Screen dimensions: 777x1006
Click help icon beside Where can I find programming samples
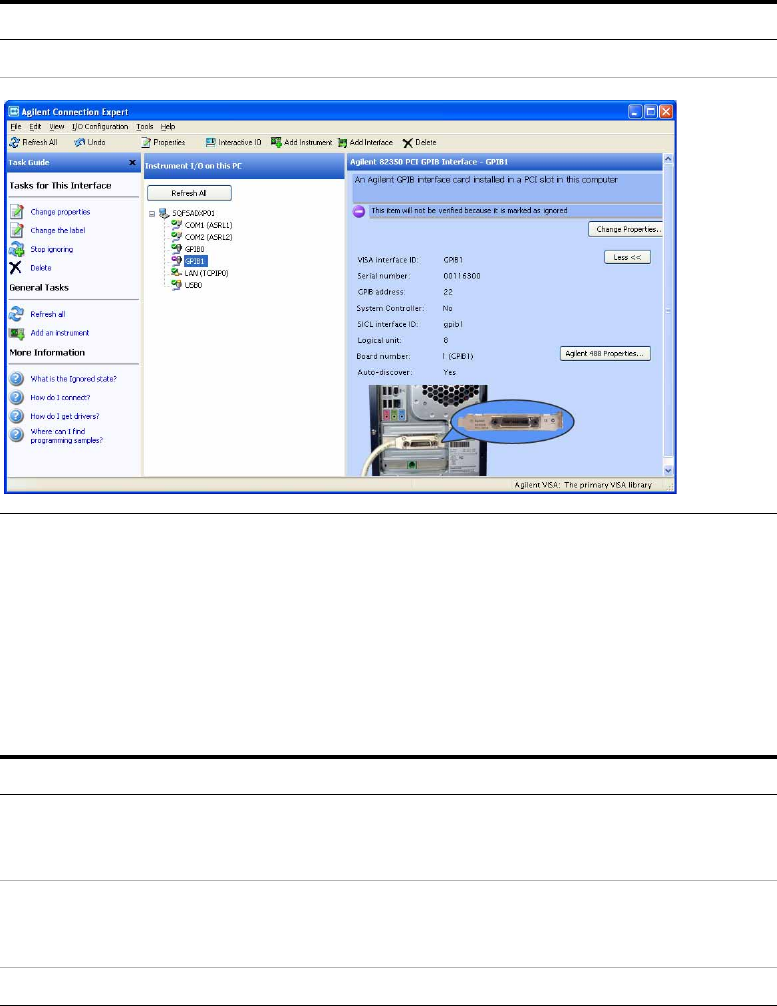point(17,435)
